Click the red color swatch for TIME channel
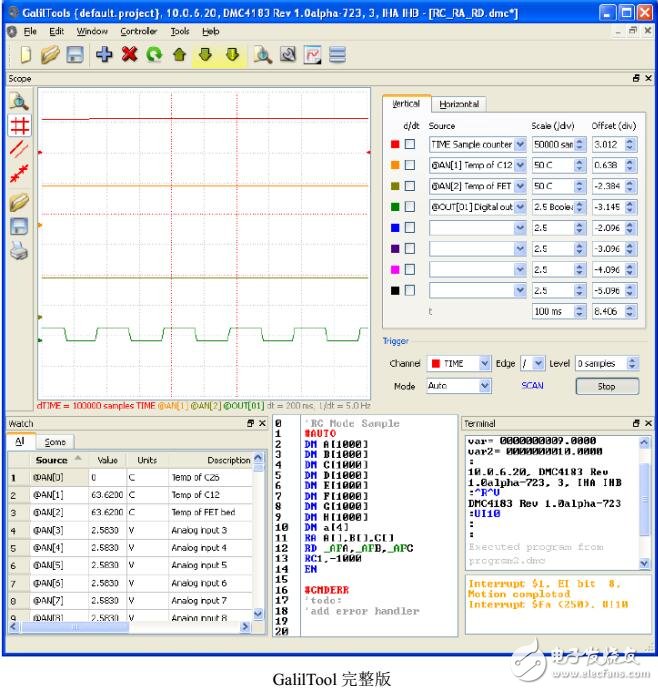The width and height of the screenshot is (658, 690). pyautogui.click(x=395, y=144)
